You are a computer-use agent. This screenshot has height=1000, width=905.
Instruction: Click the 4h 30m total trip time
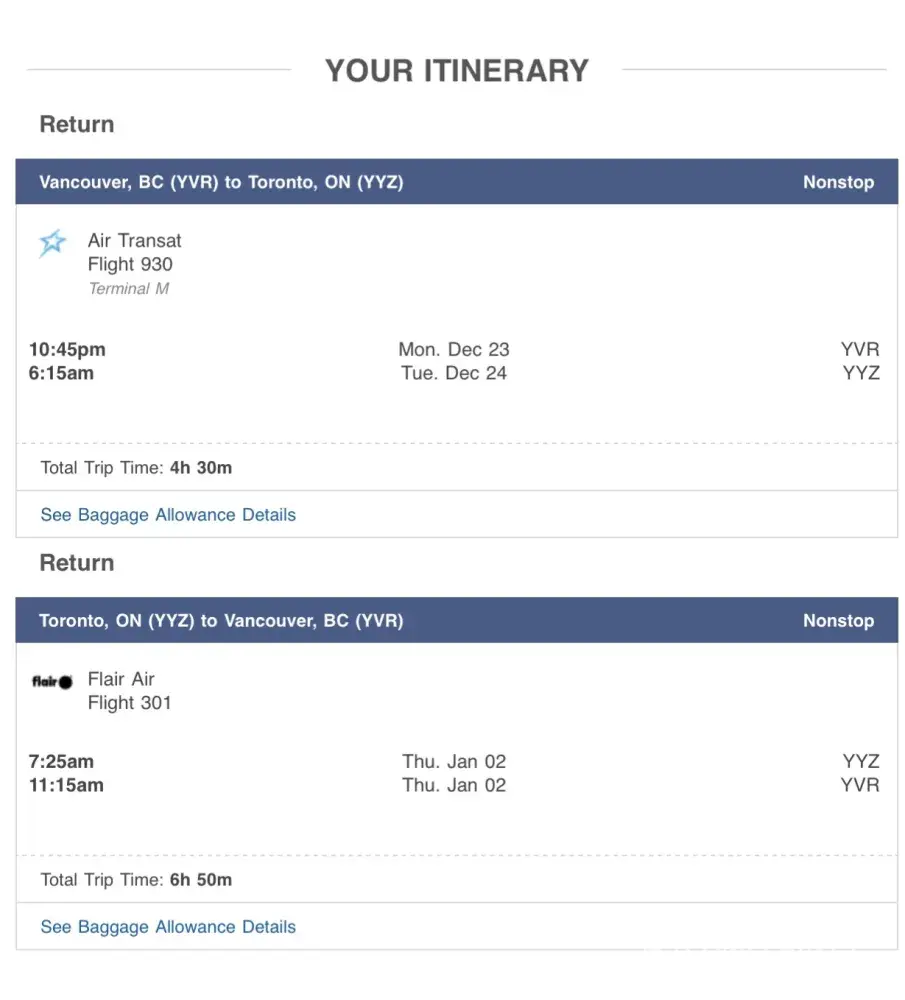[x=201, y=467]
